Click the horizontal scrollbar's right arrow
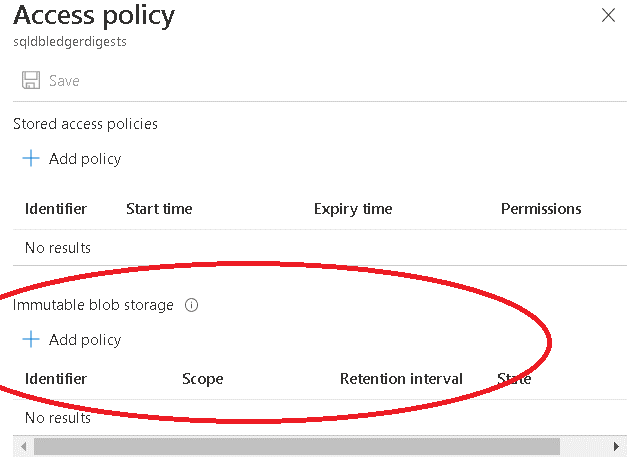 (x=616, y=445)
